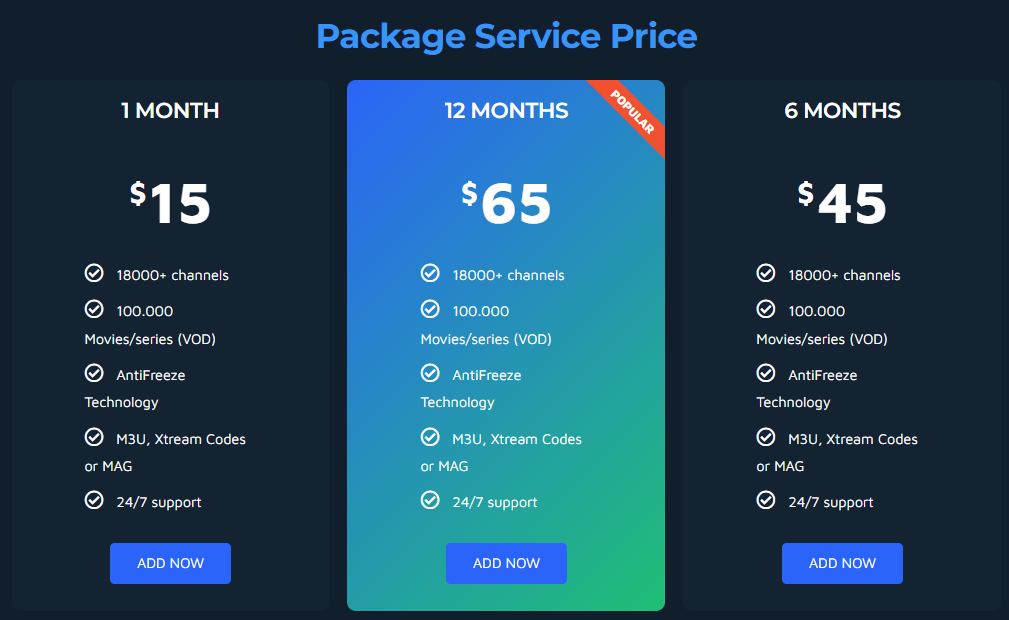The height and width of the screenshot is (620, 1009).
Task: Click 100.000 checkmark icon in 6 Months plan
Action: click(x=766, y=309)
